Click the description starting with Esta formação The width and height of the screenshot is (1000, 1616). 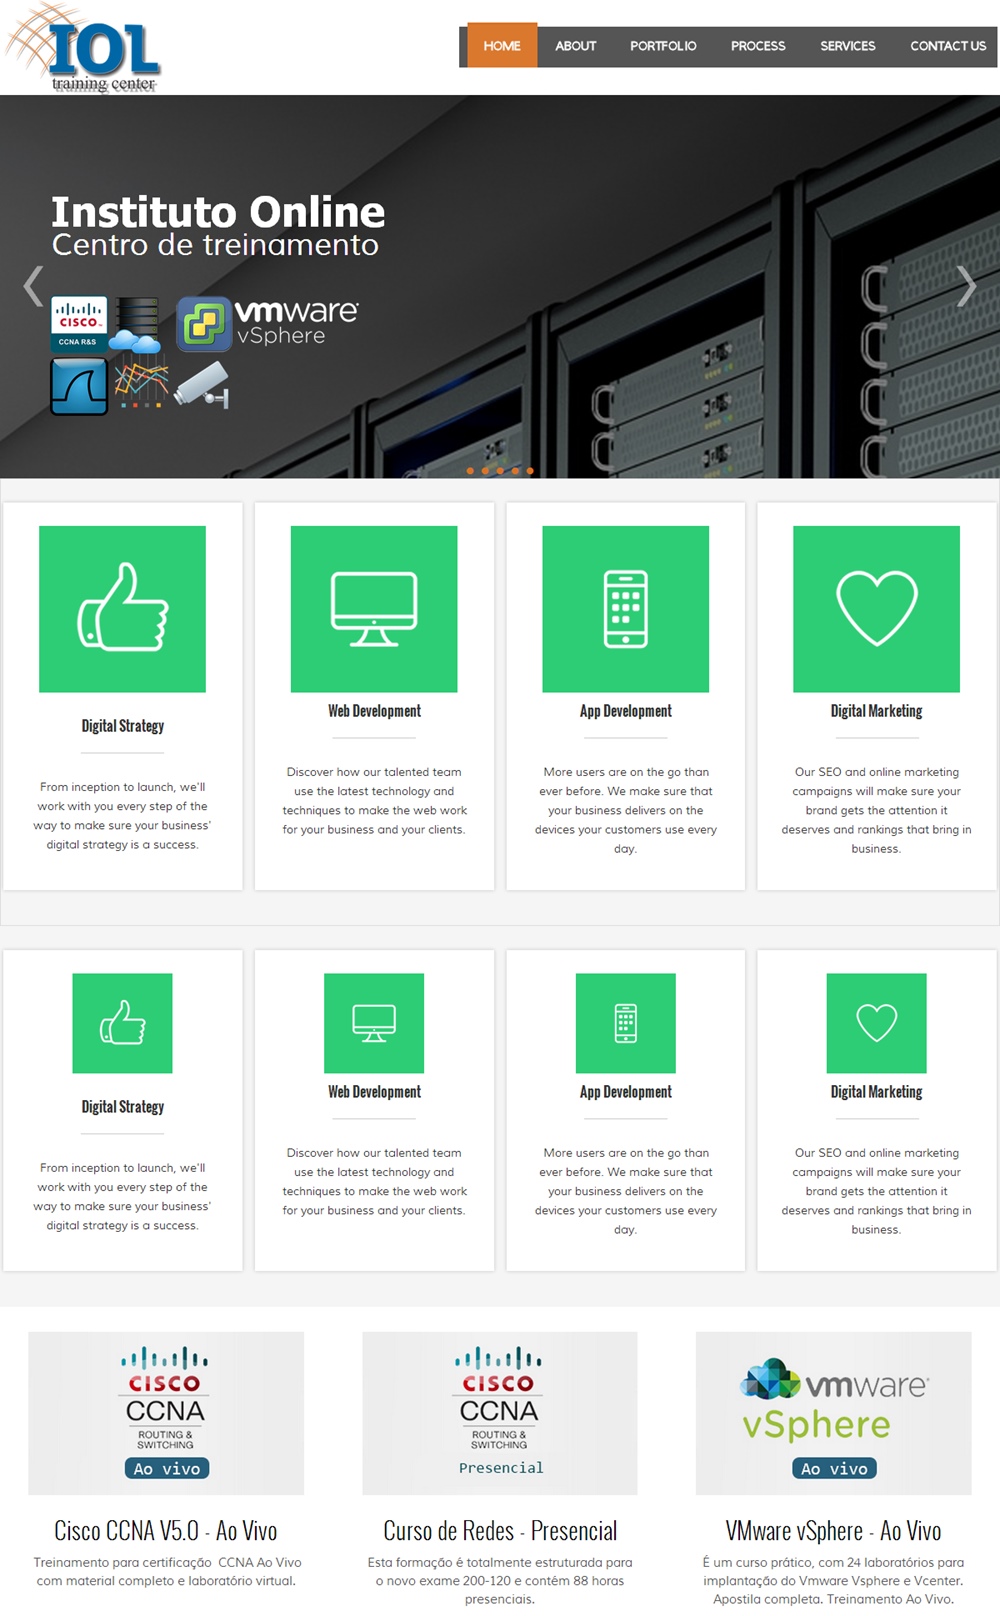(x=500, y=1580)
